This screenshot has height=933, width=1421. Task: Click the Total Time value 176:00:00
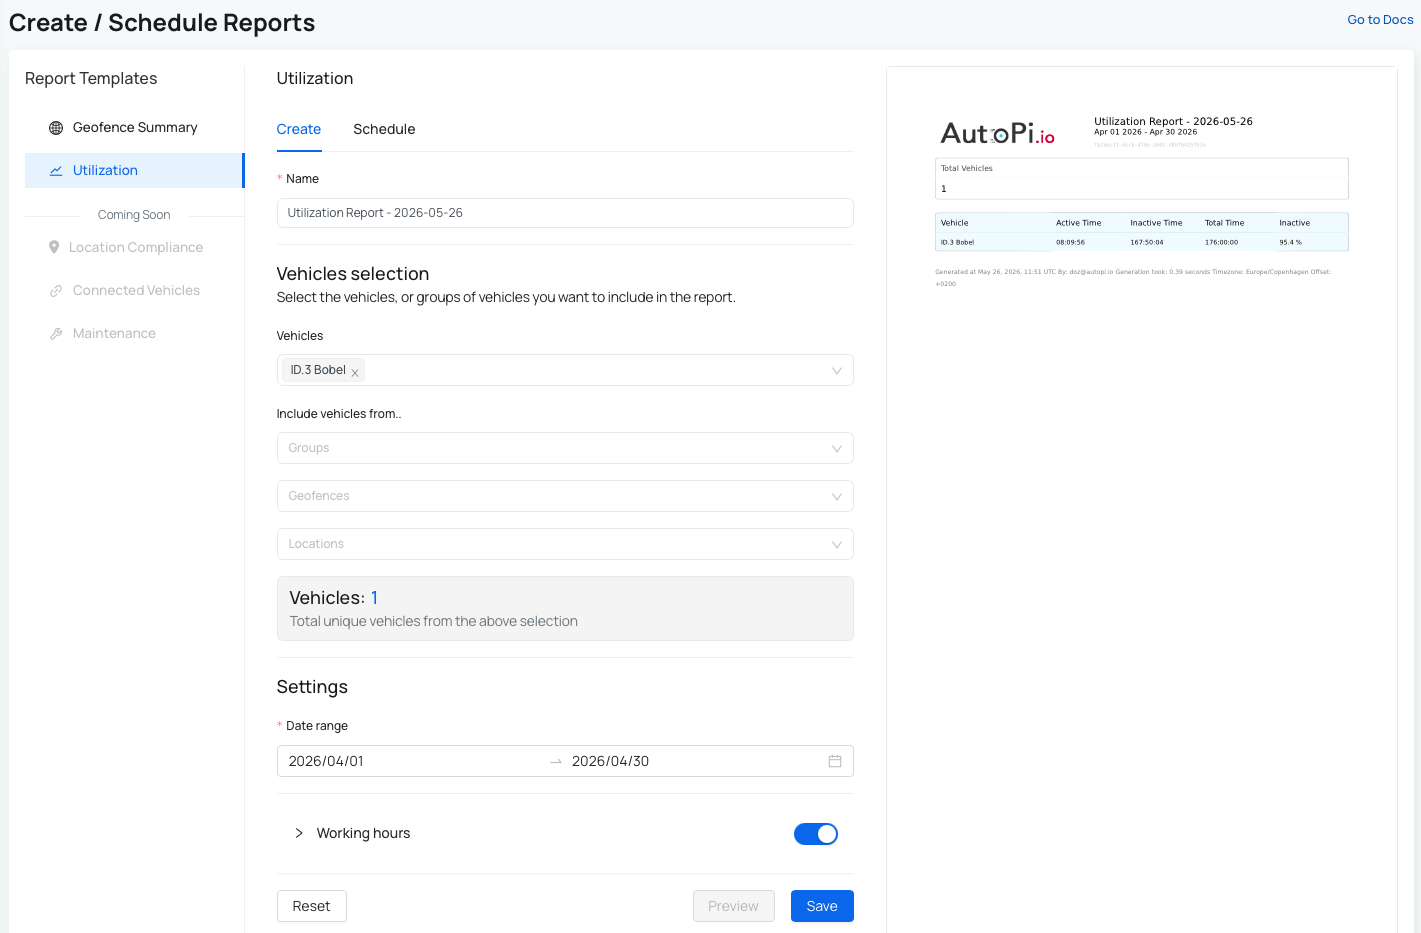tap(1221, 242)
